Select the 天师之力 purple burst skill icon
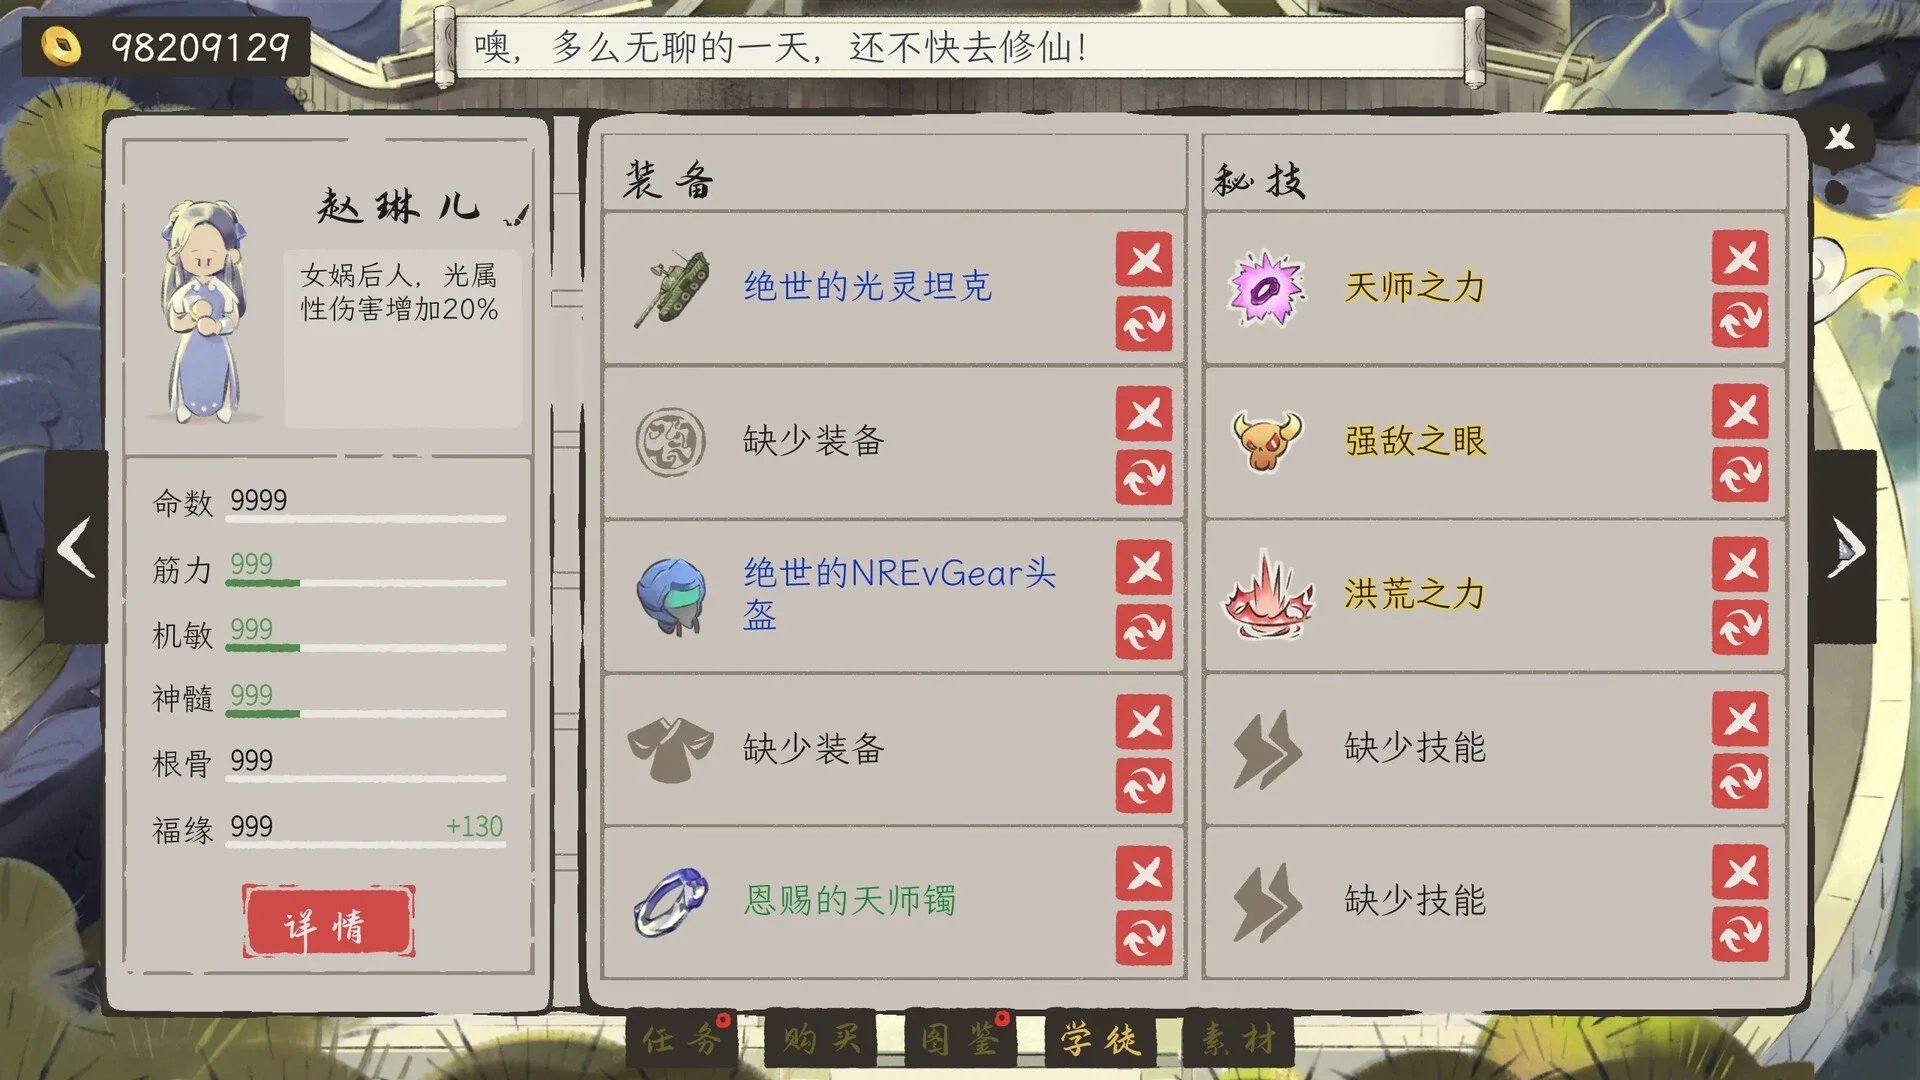Screen dimensions: 1920x1080 click(1266, 288)
